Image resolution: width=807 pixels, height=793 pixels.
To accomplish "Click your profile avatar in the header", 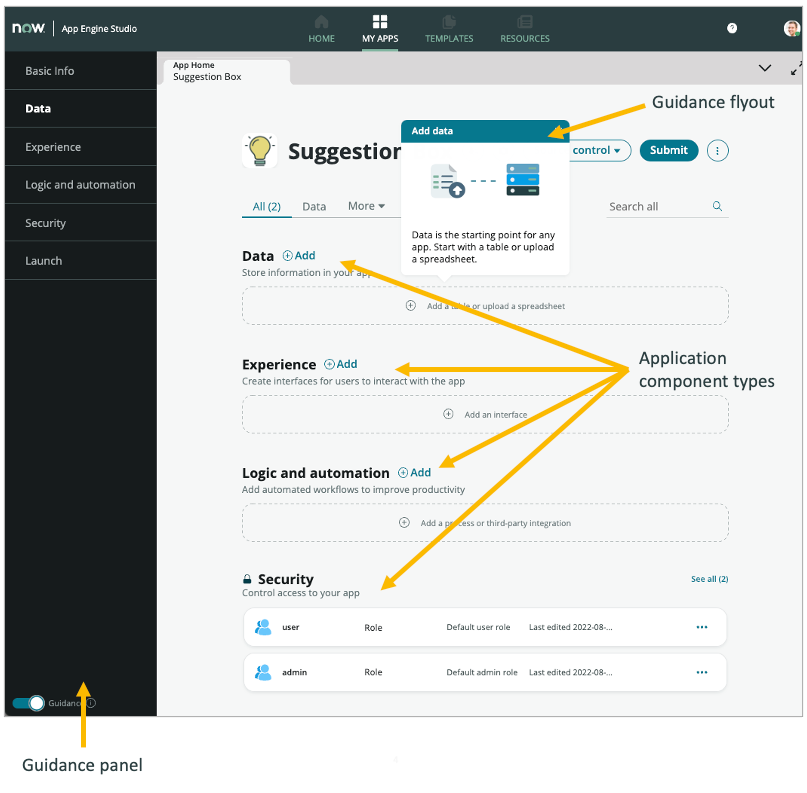I will pyautogui.click(x=791, y=28).
